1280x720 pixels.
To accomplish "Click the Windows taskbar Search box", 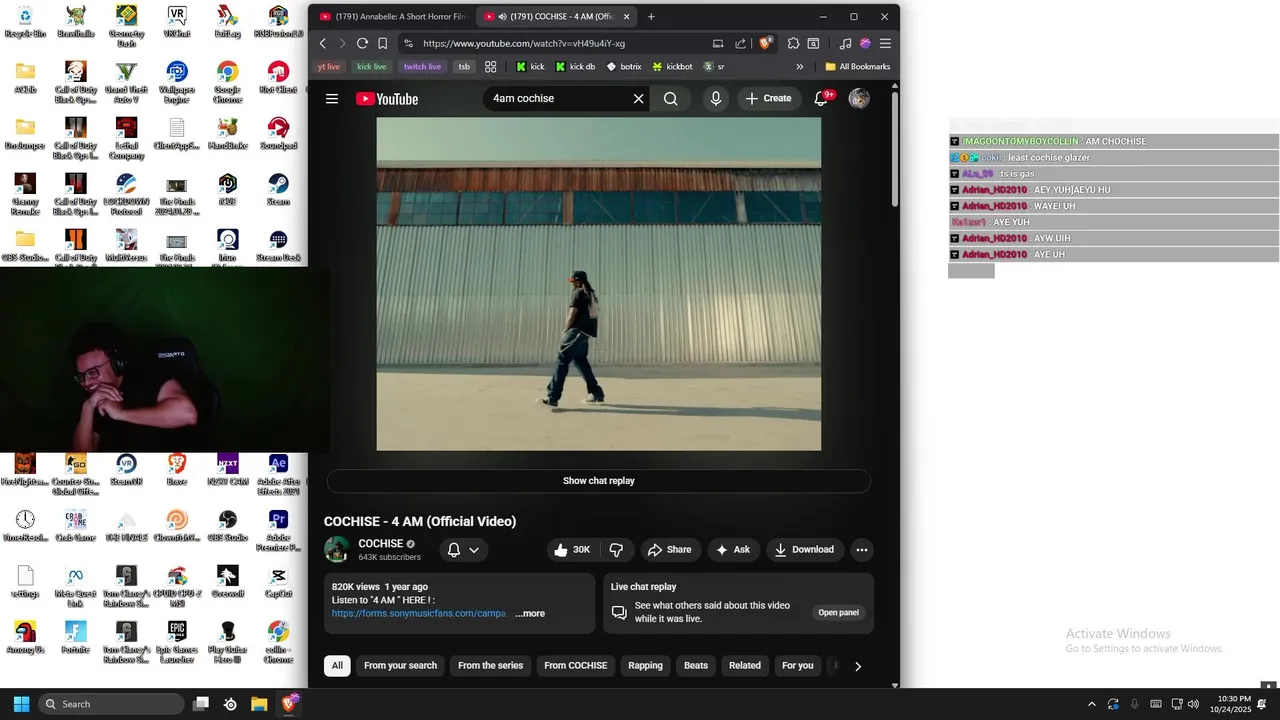I will pos(111,704).
